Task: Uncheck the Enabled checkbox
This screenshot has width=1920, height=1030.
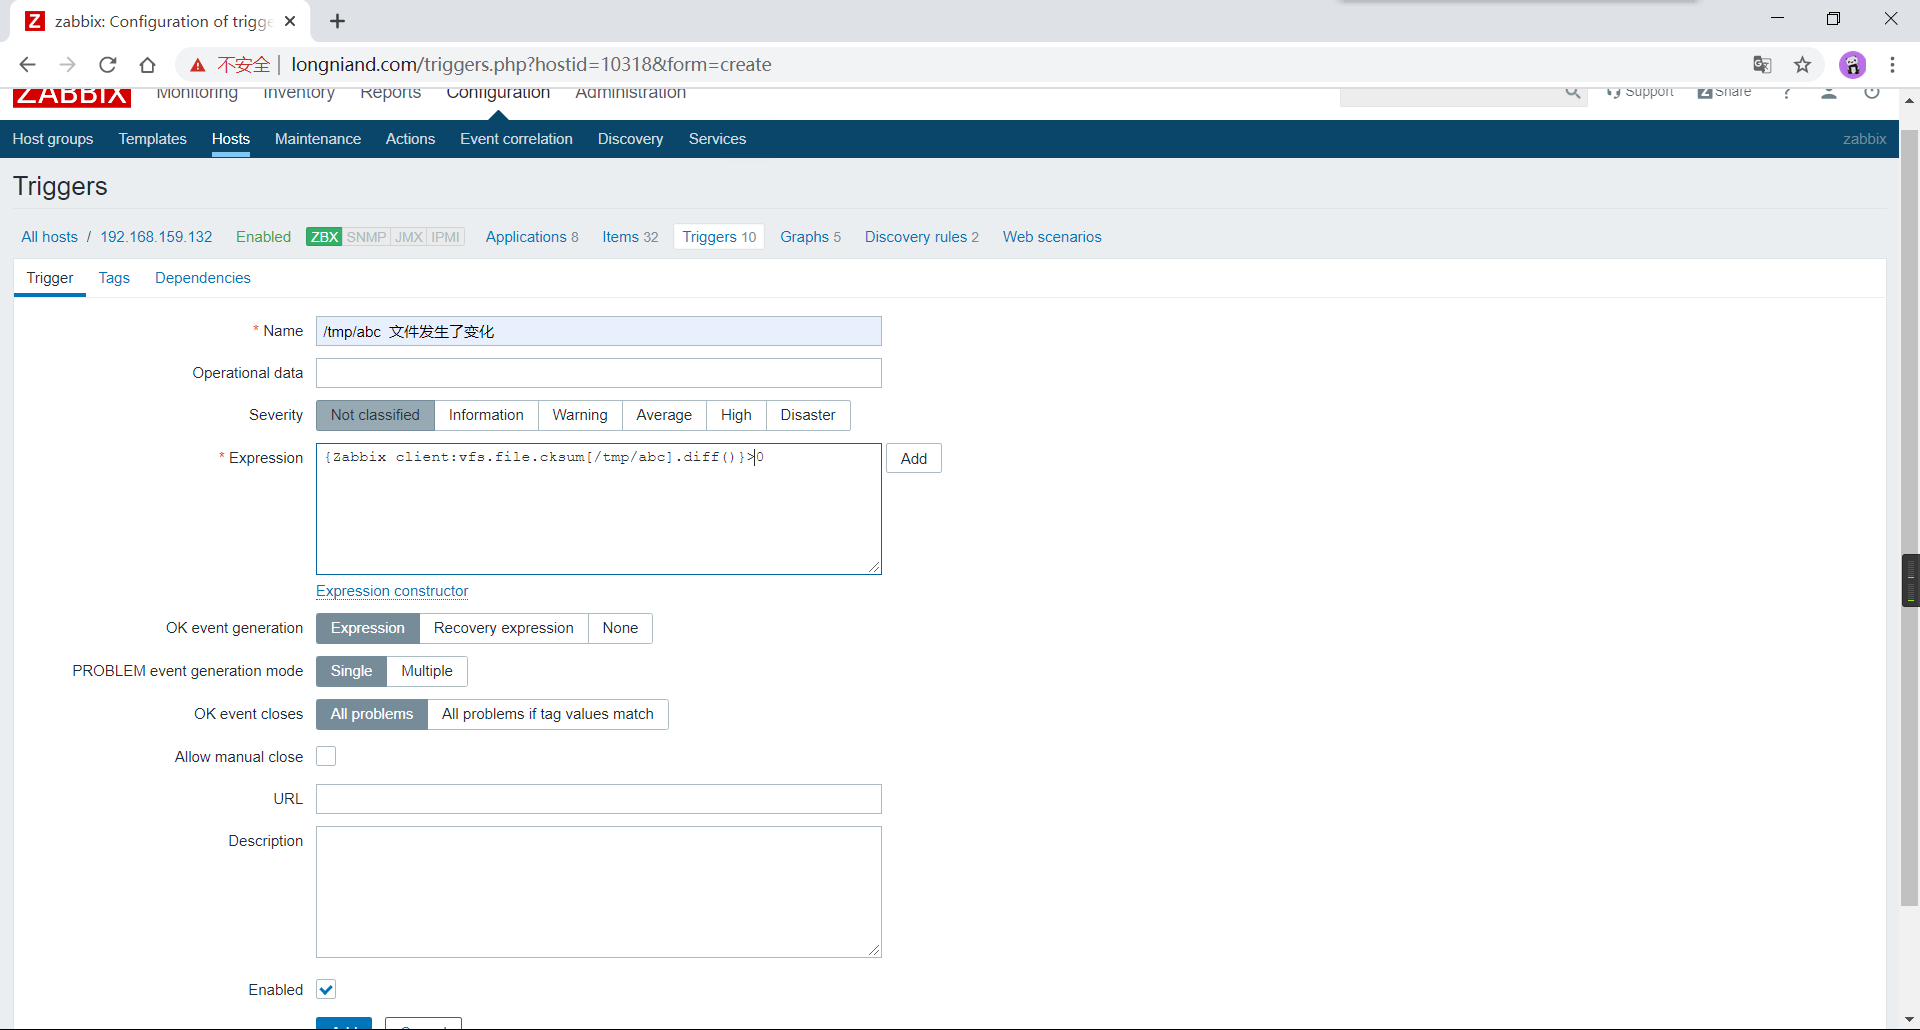Action: [326, 989]
